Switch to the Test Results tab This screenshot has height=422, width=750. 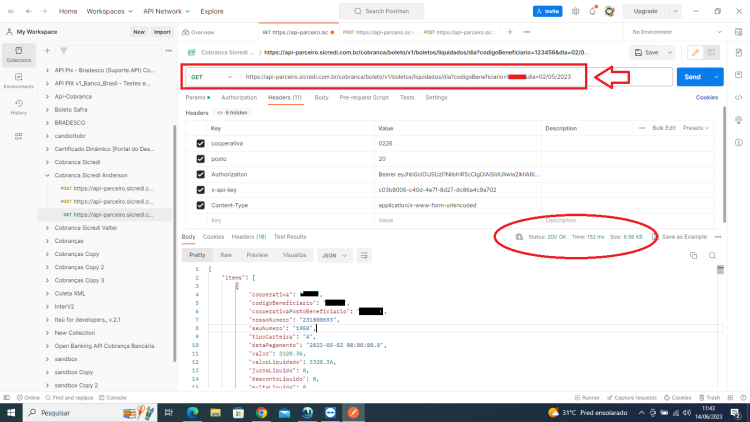coord(290,237)
